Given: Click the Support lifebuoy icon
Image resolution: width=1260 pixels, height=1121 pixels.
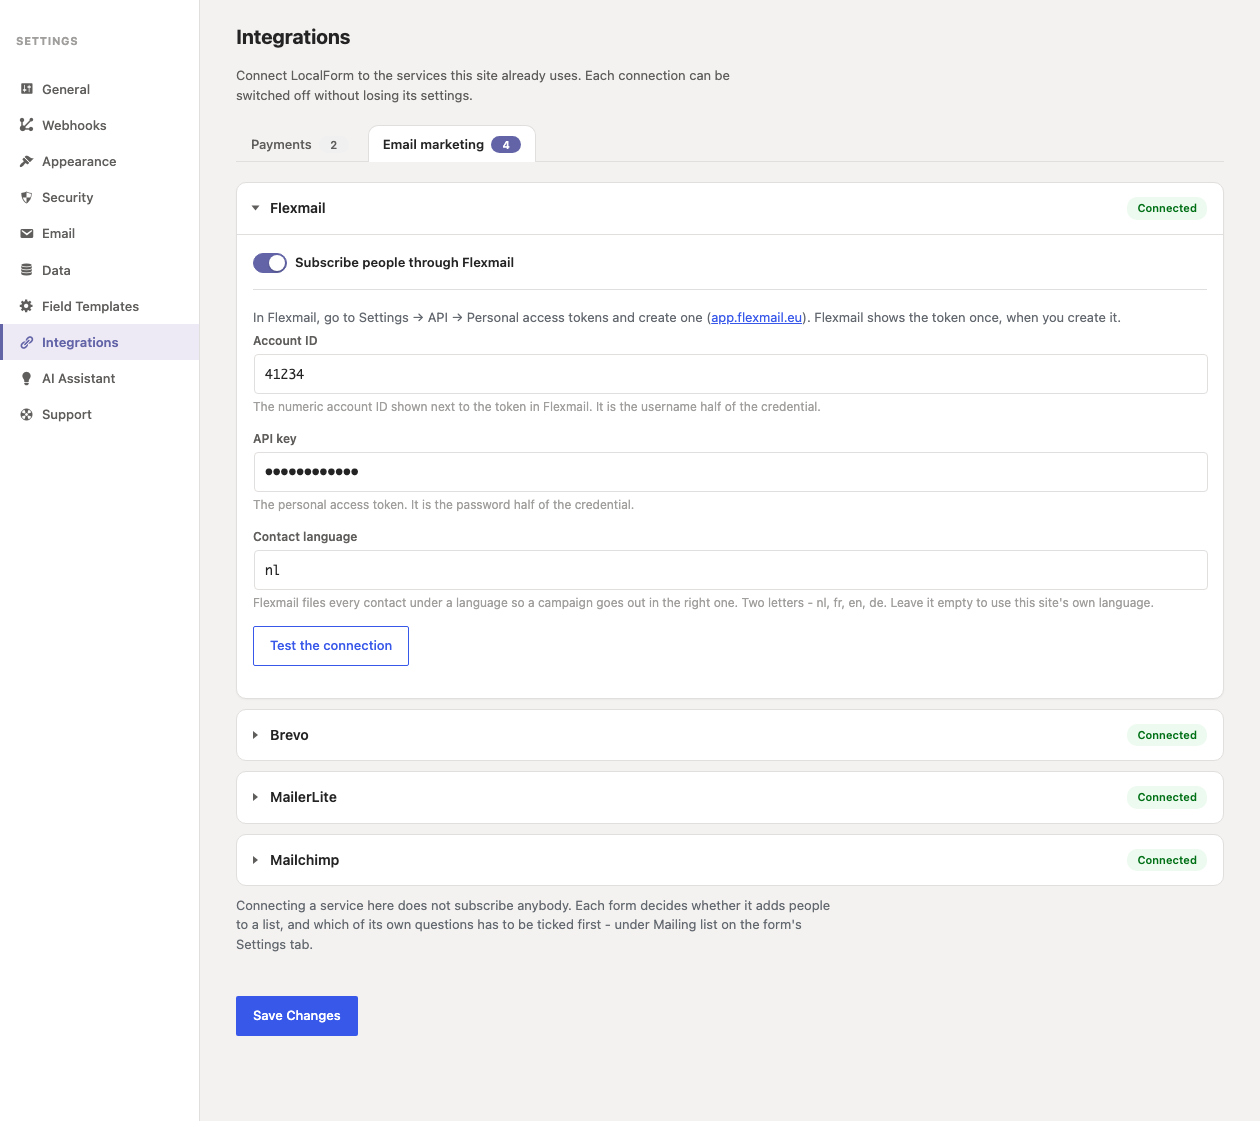Looking at the screenshot, I should (x=27, y=414).
